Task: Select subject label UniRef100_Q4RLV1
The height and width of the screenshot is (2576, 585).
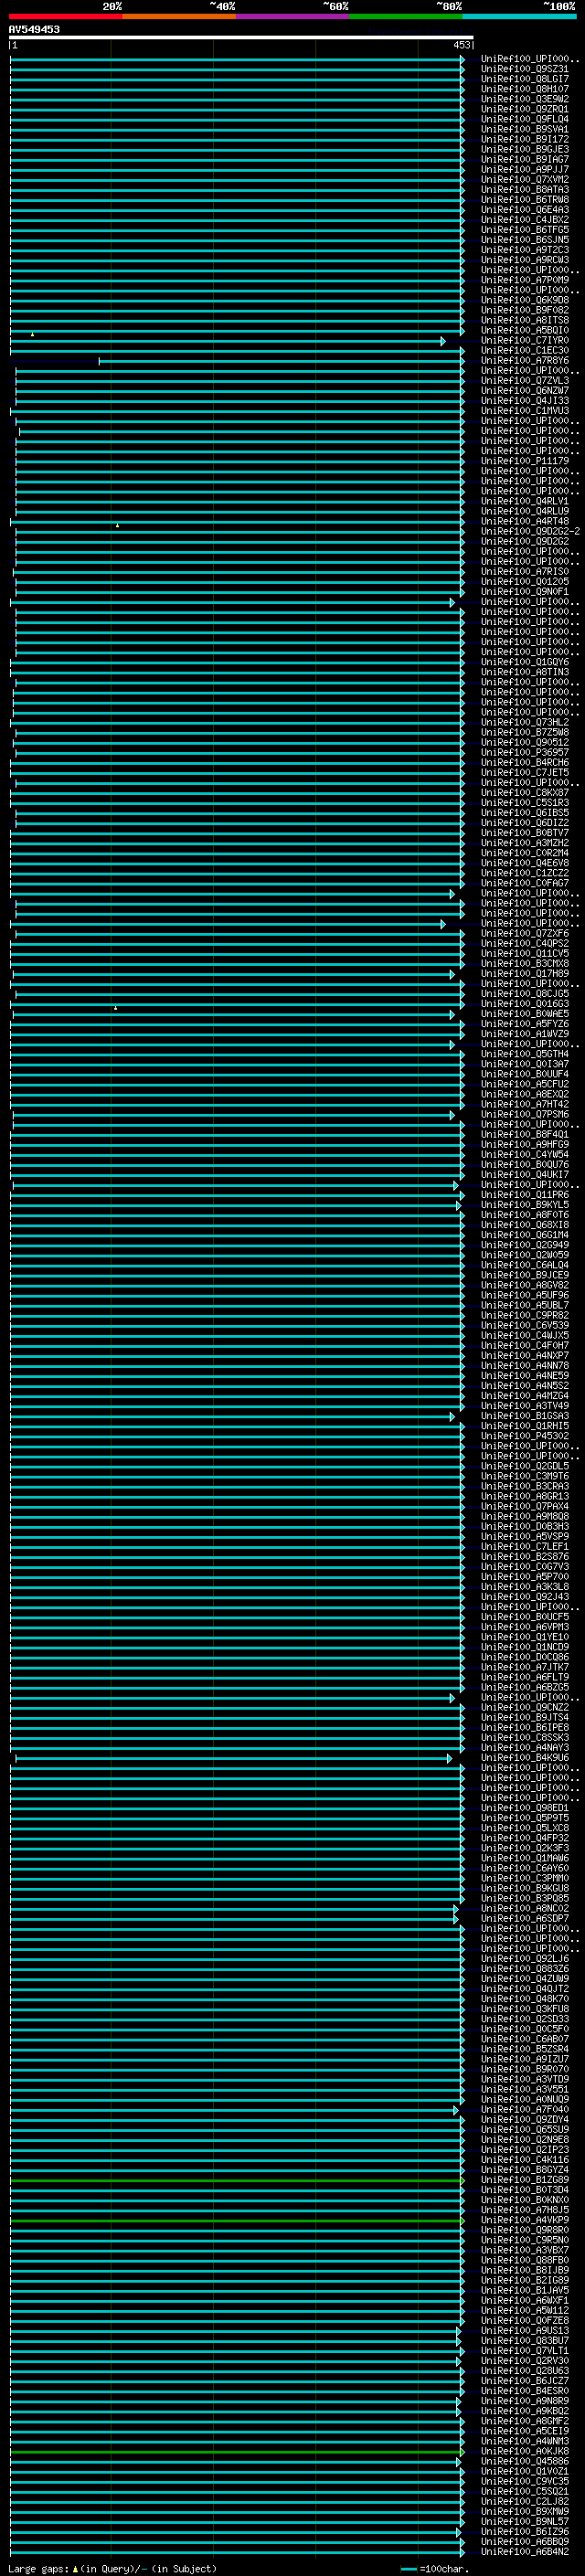Action: coord(525,501)
